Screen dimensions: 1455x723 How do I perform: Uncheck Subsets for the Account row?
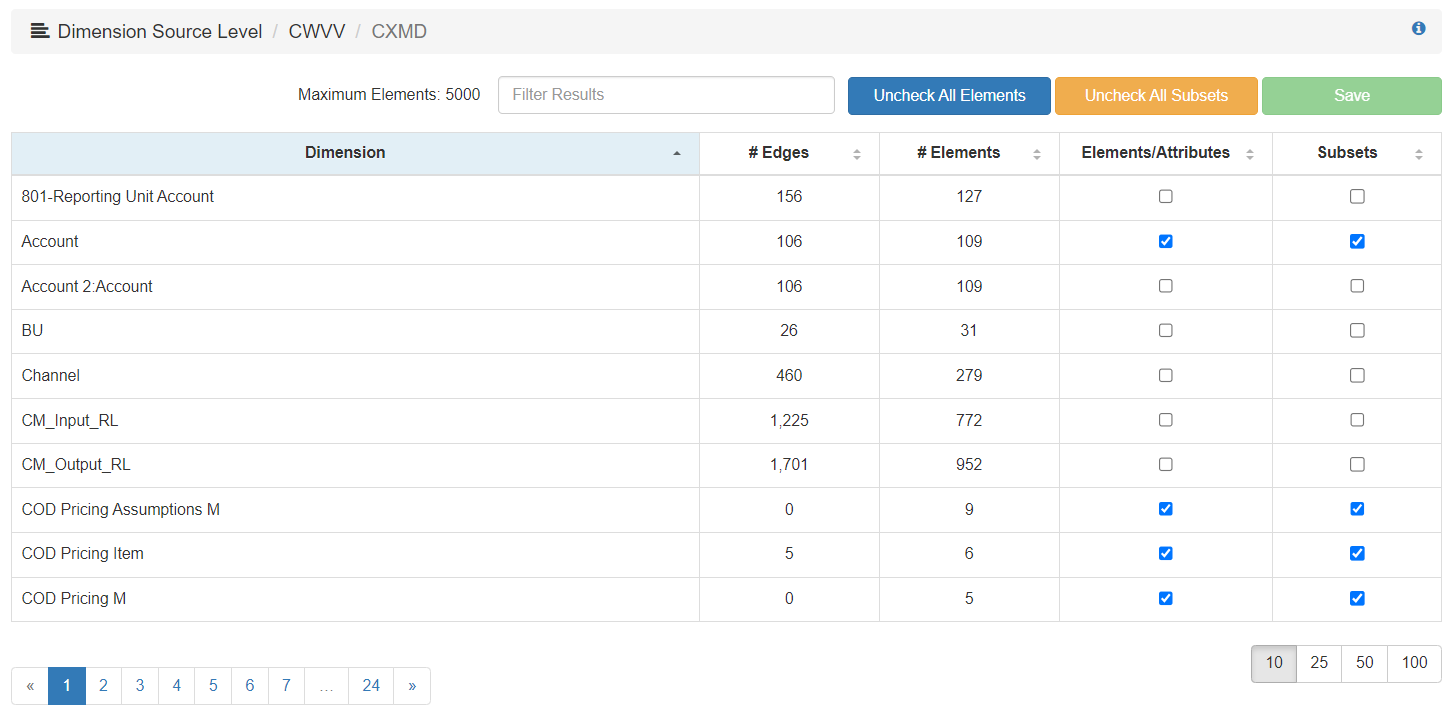(x=1357, y=241)
